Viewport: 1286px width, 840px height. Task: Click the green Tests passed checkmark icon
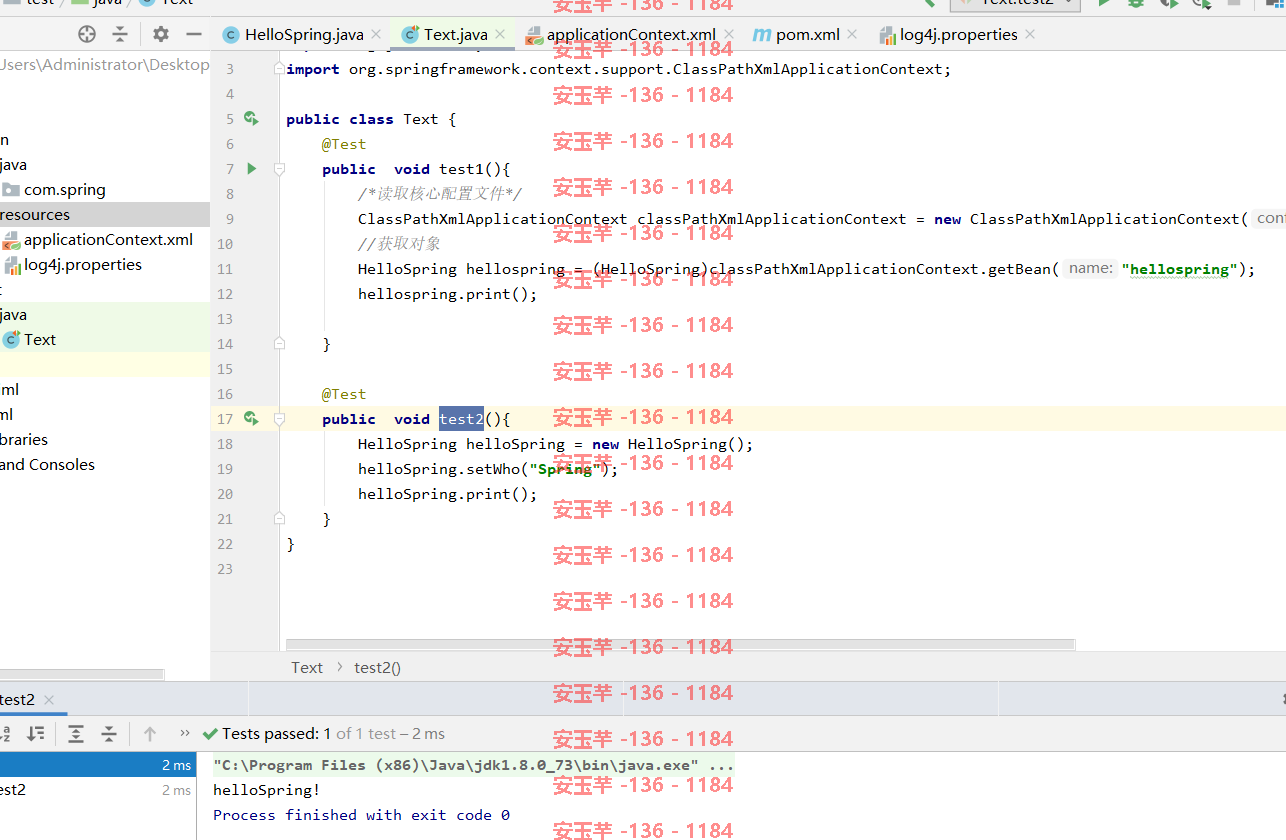click(x=210, y=734)
